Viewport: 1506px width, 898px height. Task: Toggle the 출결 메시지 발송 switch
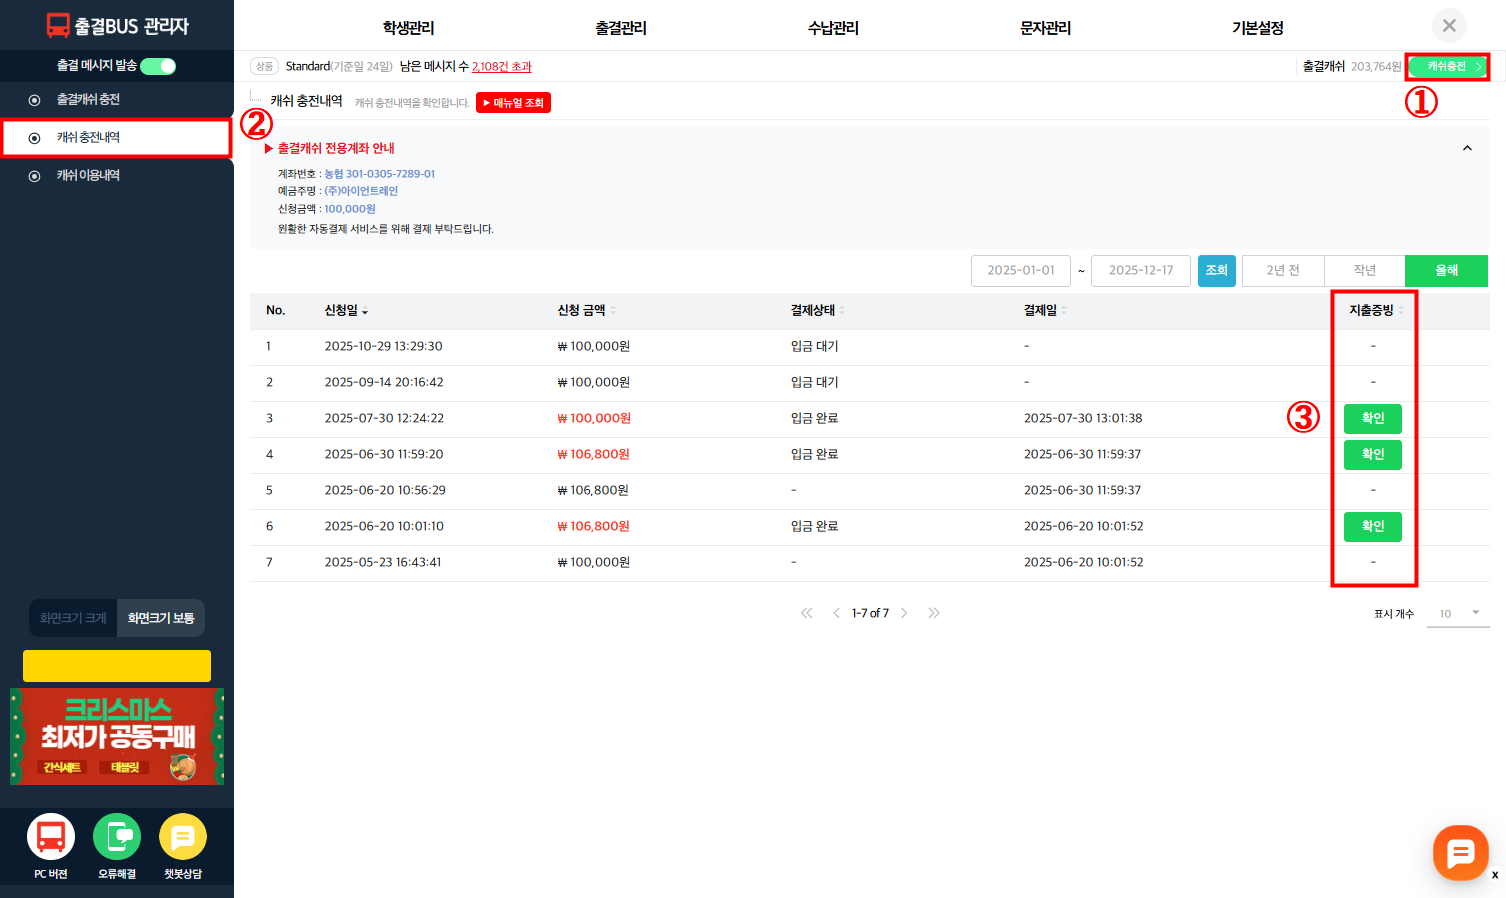(x=158, y=66)
